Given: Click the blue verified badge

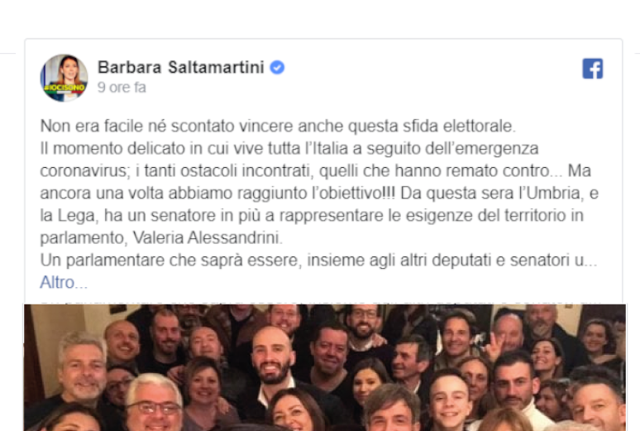Looking at the screenshot, I should click(x=277, y=67).
